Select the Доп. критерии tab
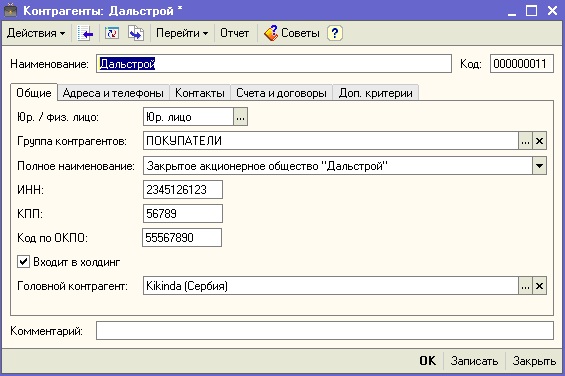565x376 pixels. [375, 93]
